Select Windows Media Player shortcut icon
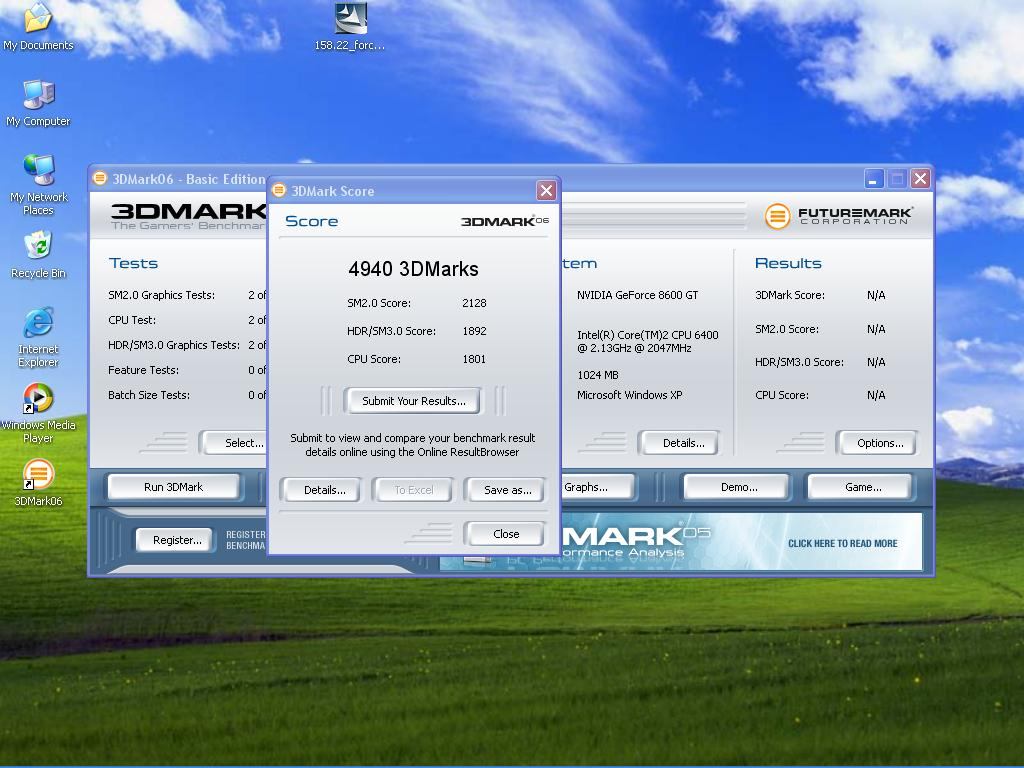Viewport: 1024px width, 768px height. (38, 413)
